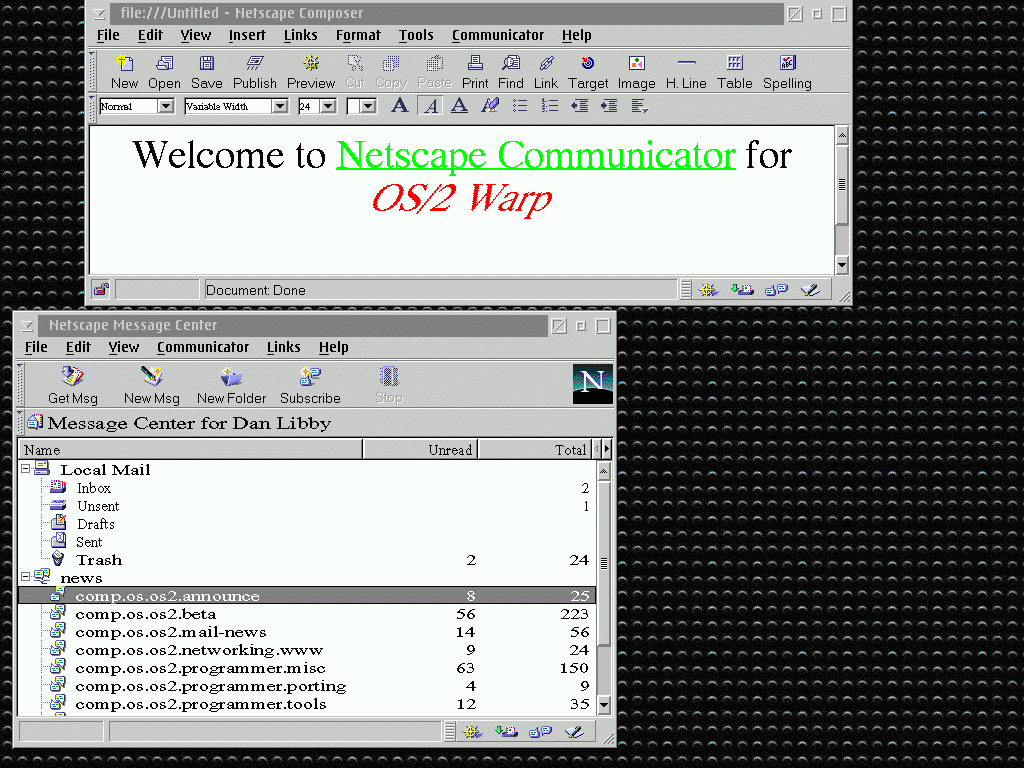Open a file with Composer's Open icon
This screenshot has width=1024, height=768.
pyautogui.click(x=164, y=72)
